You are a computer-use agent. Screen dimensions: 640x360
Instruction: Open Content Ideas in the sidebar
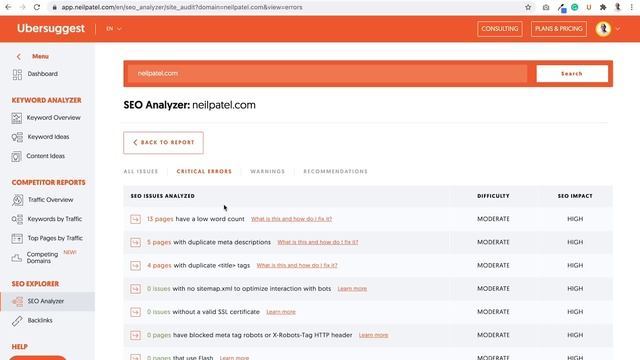tap(45, 156)
